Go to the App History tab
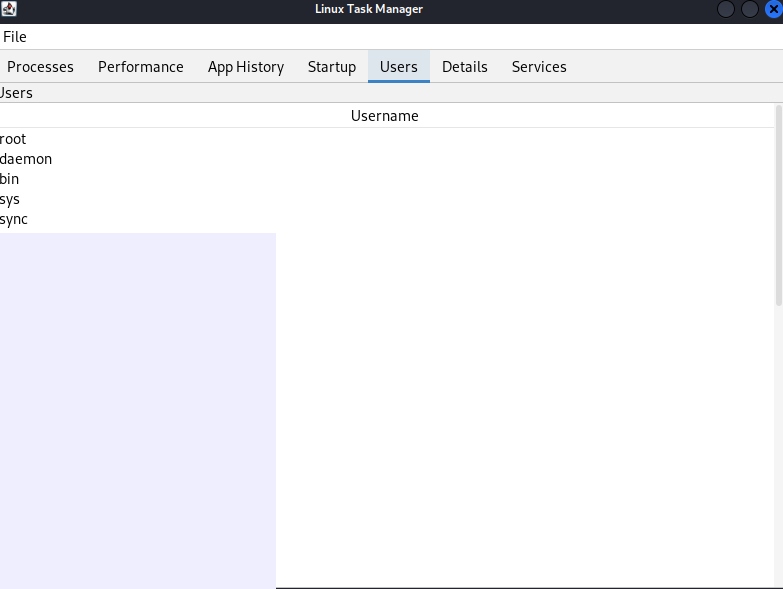The image size is (783, 589). [x=246, y=67]
